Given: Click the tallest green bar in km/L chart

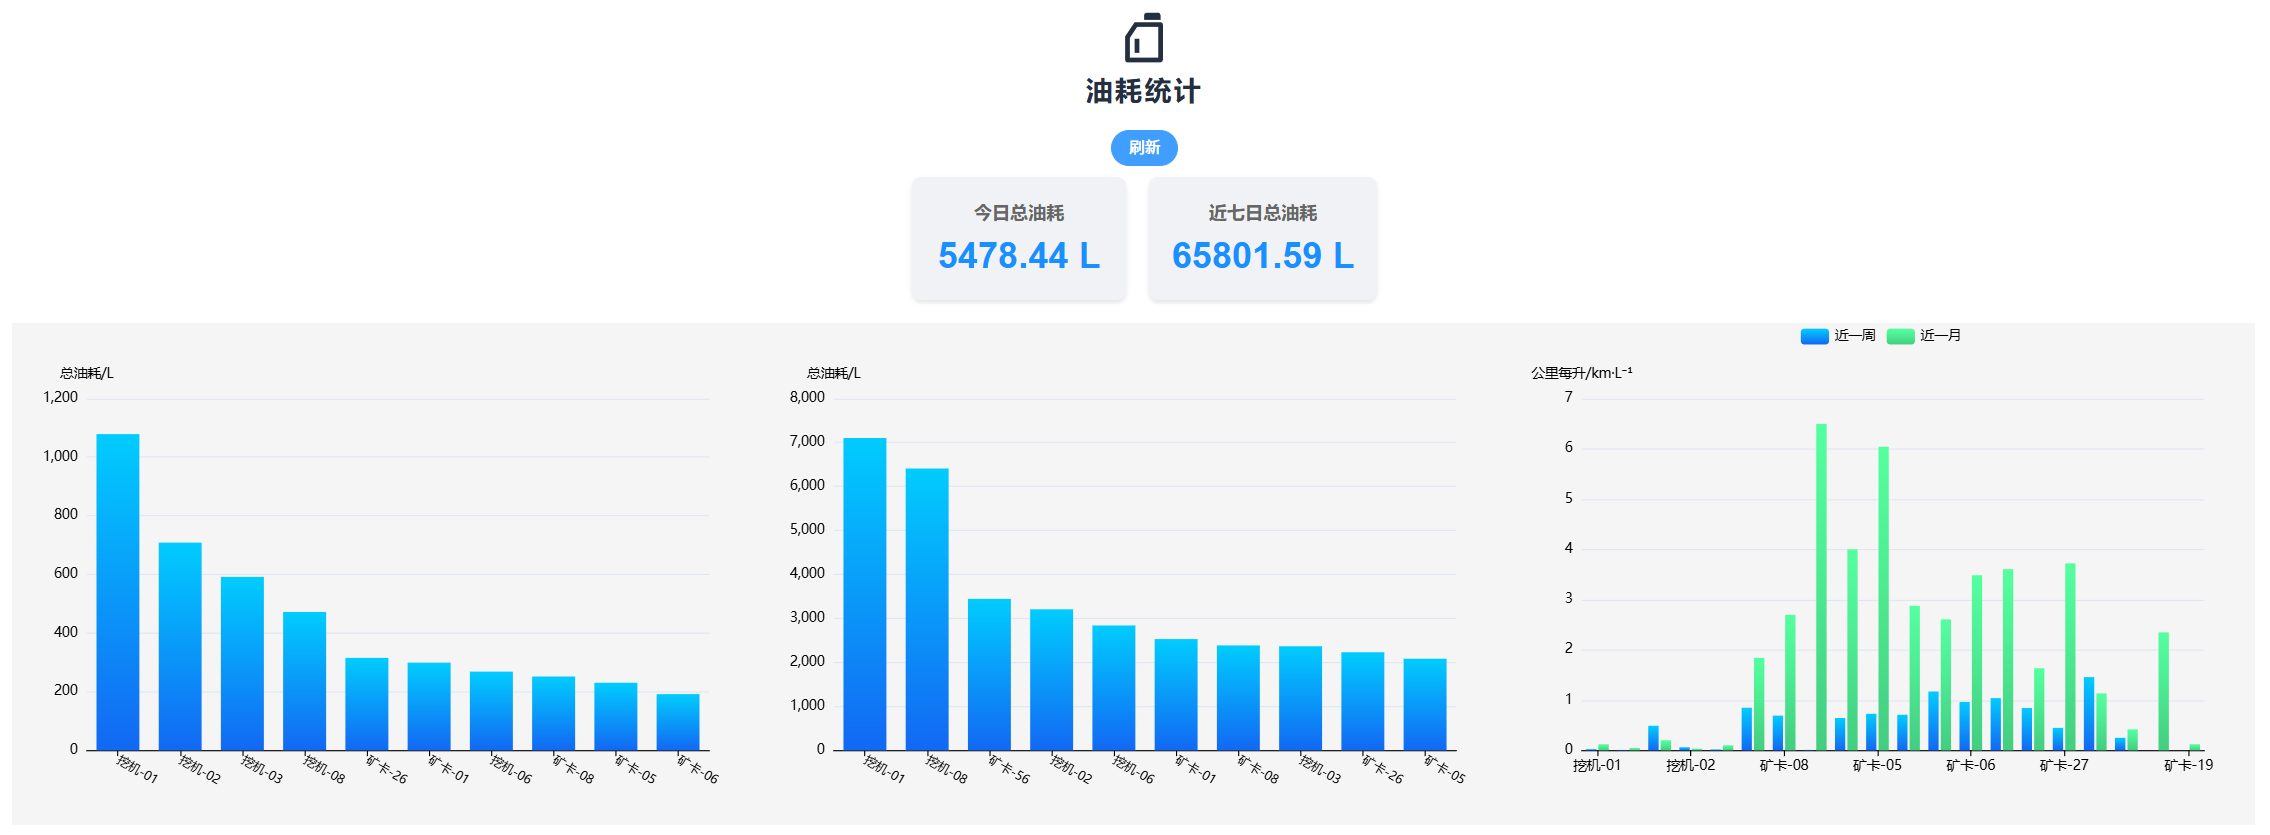Looking at the screenshot, I should [1821, 586].
